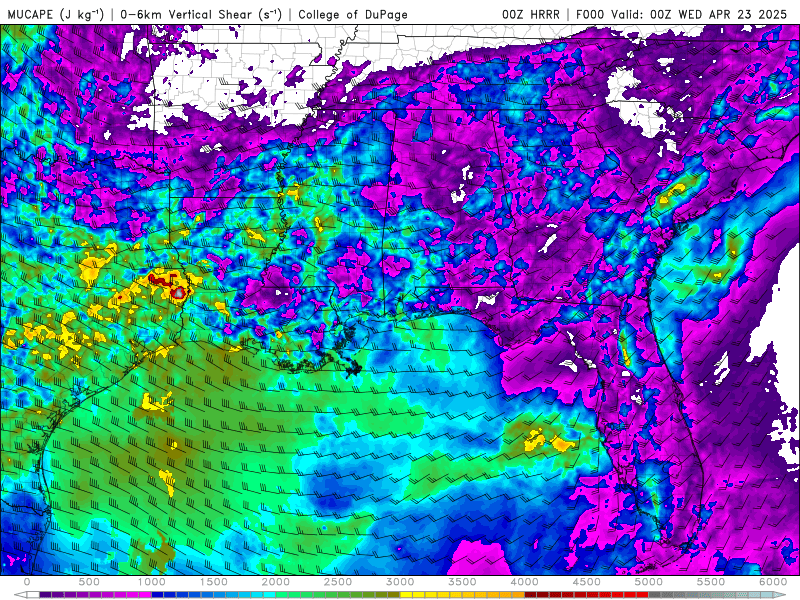Image resolution: width=800 pixels, height=600 pixels.
Task: Click the 5000 label on the color scale
Action: click(648, 582)
